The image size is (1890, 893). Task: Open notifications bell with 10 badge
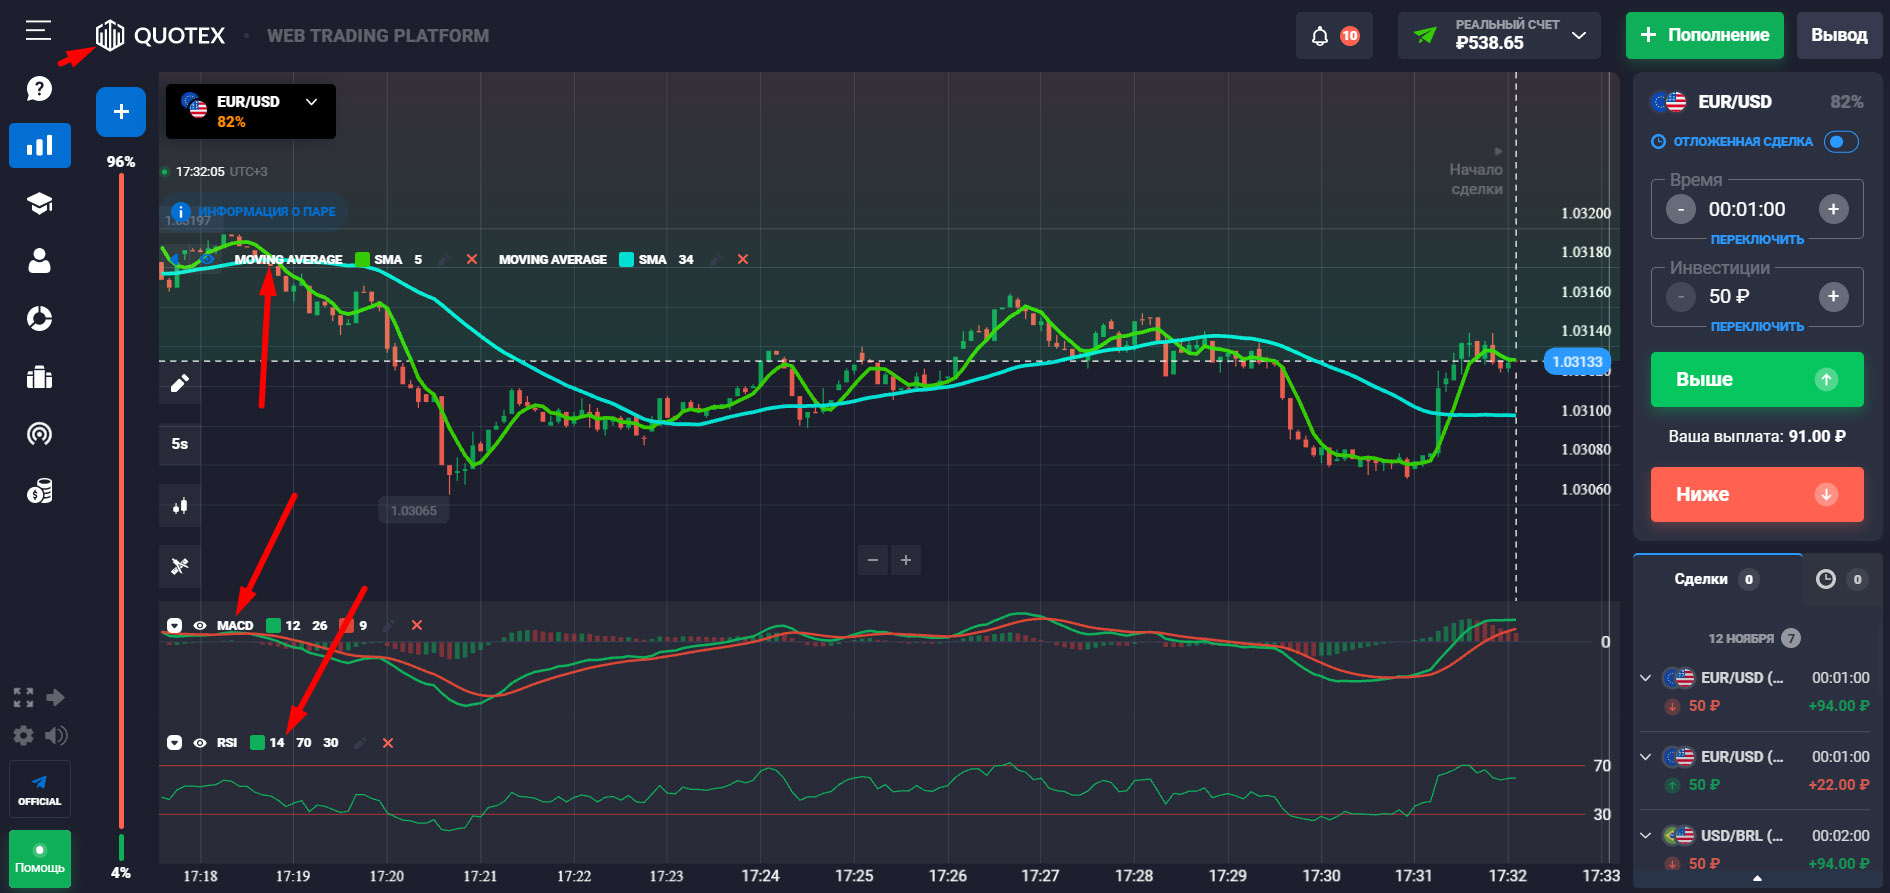pyautogui.click(x=1334, y=36)
